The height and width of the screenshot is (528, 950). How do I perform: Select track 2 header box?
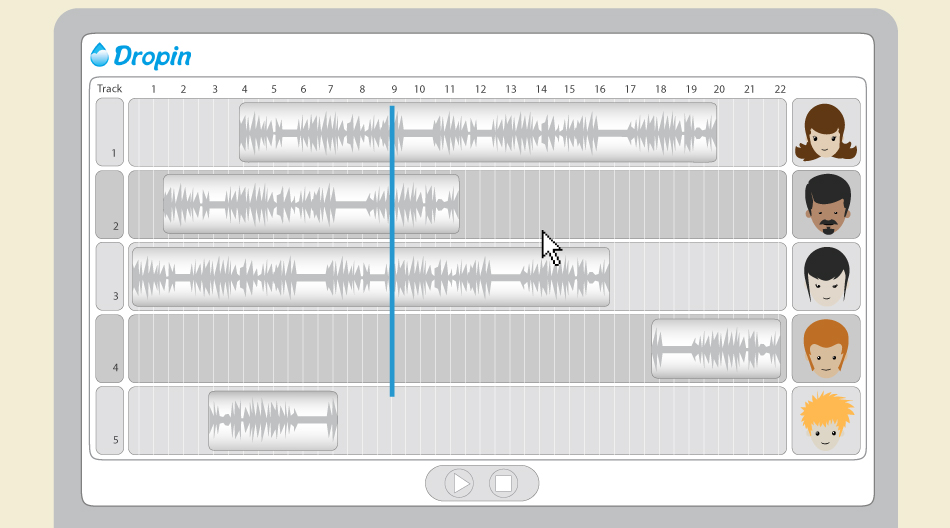click(x=110, y=204)
